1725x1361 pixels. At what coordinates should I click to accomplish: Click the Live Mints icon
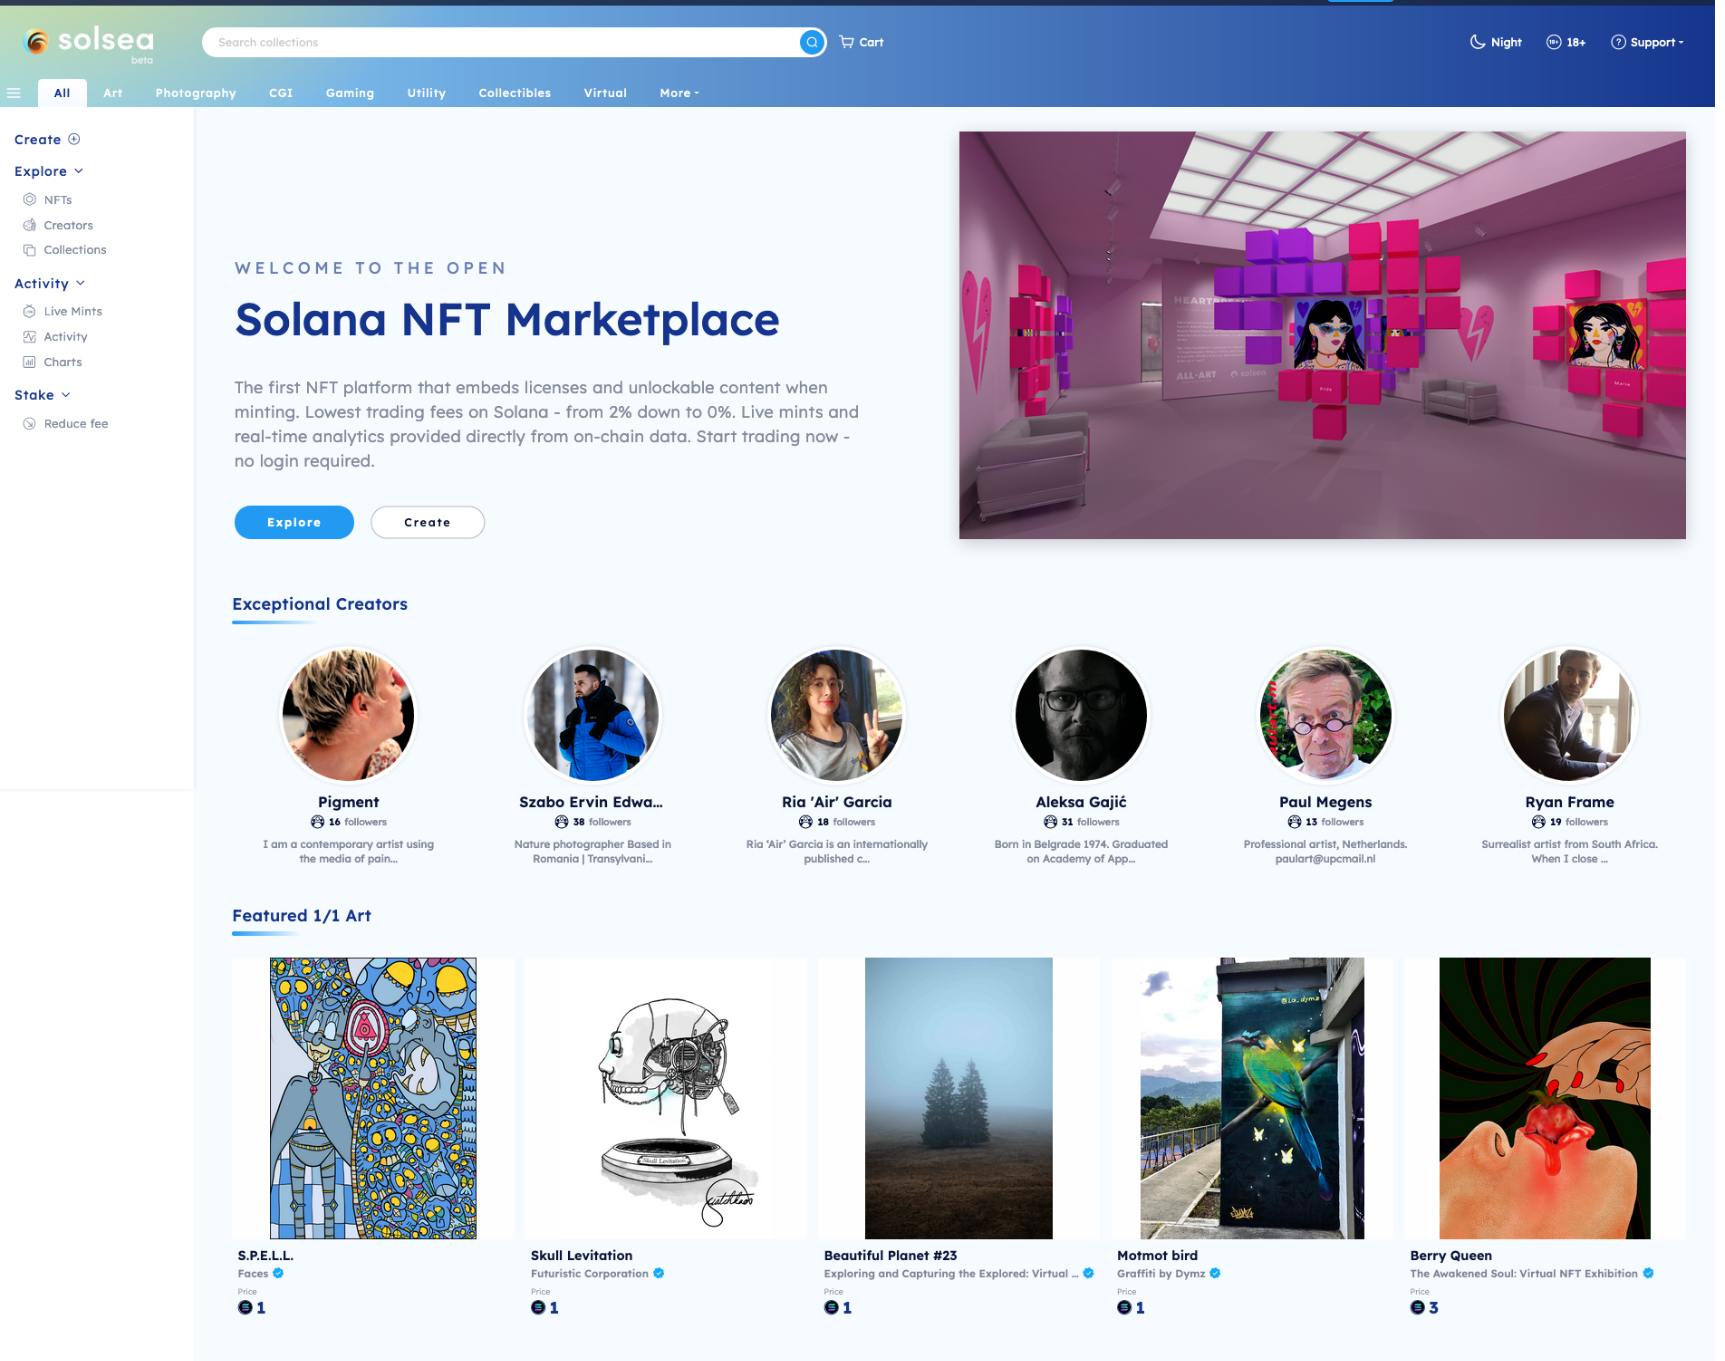pos(30,313)
